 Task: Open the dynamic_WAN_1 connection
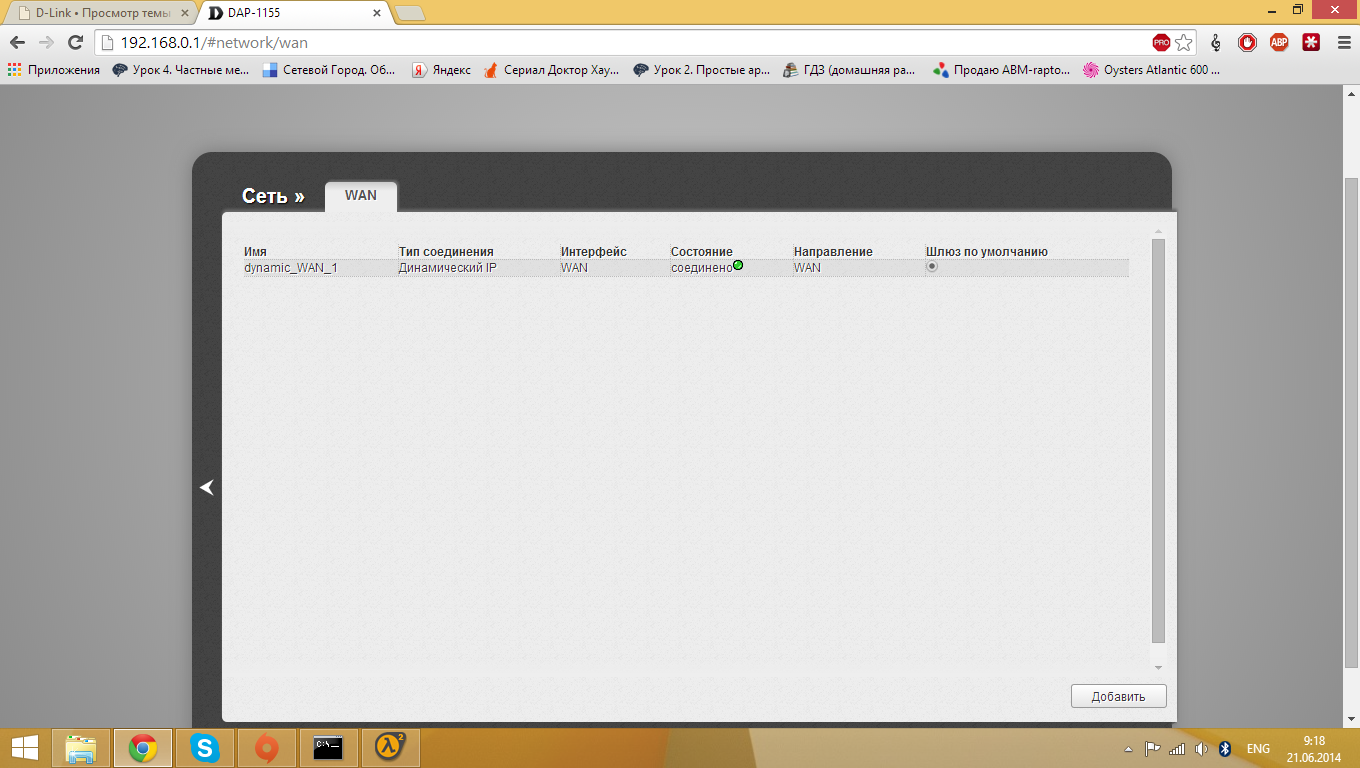[x=291, y=268]
